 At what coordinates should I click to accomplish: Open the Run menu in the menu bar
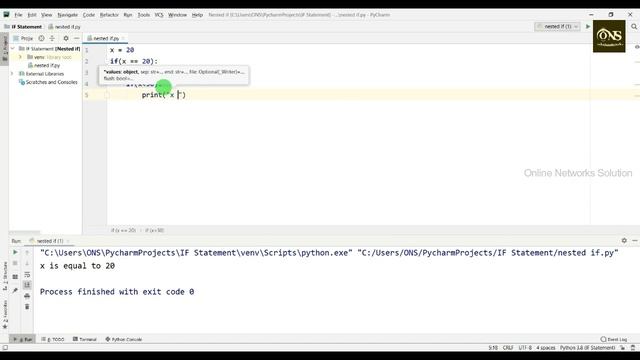(x=128, y=15)
